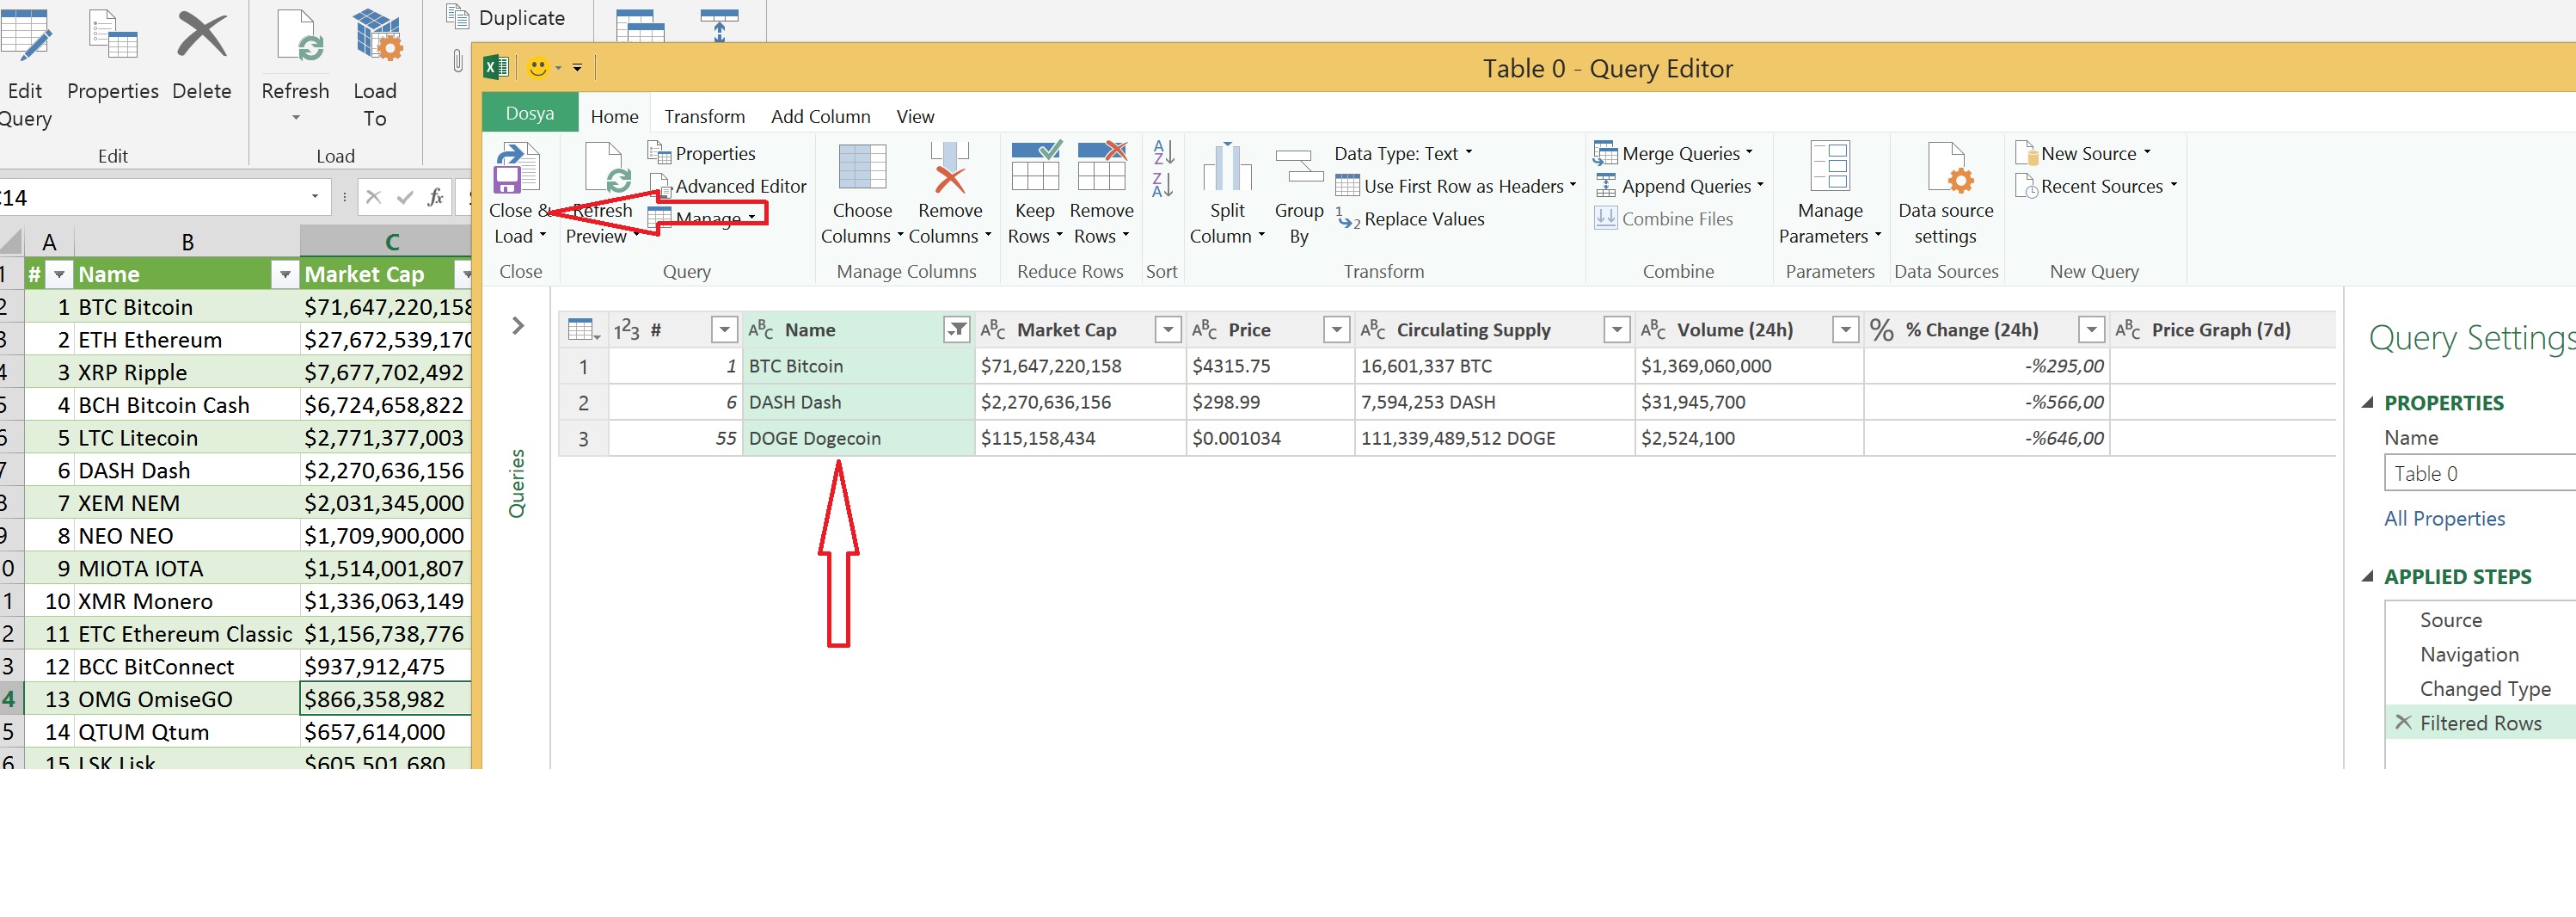Click the Remove Columns icon
Screen dimensions: 2576x917
(x=949, y=167)
